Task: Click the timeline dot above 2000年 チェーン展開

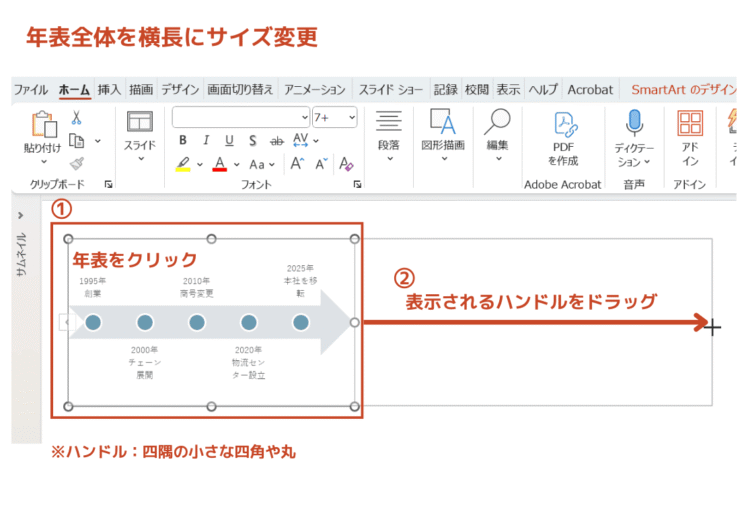Action: click(145, 323)
